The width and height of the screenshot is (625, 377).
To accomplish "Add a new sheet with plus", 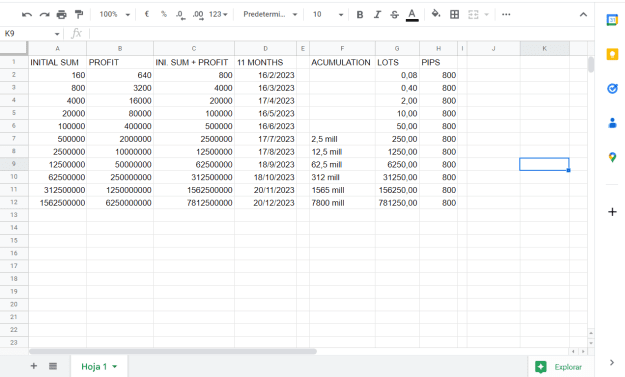I will 34,366.
